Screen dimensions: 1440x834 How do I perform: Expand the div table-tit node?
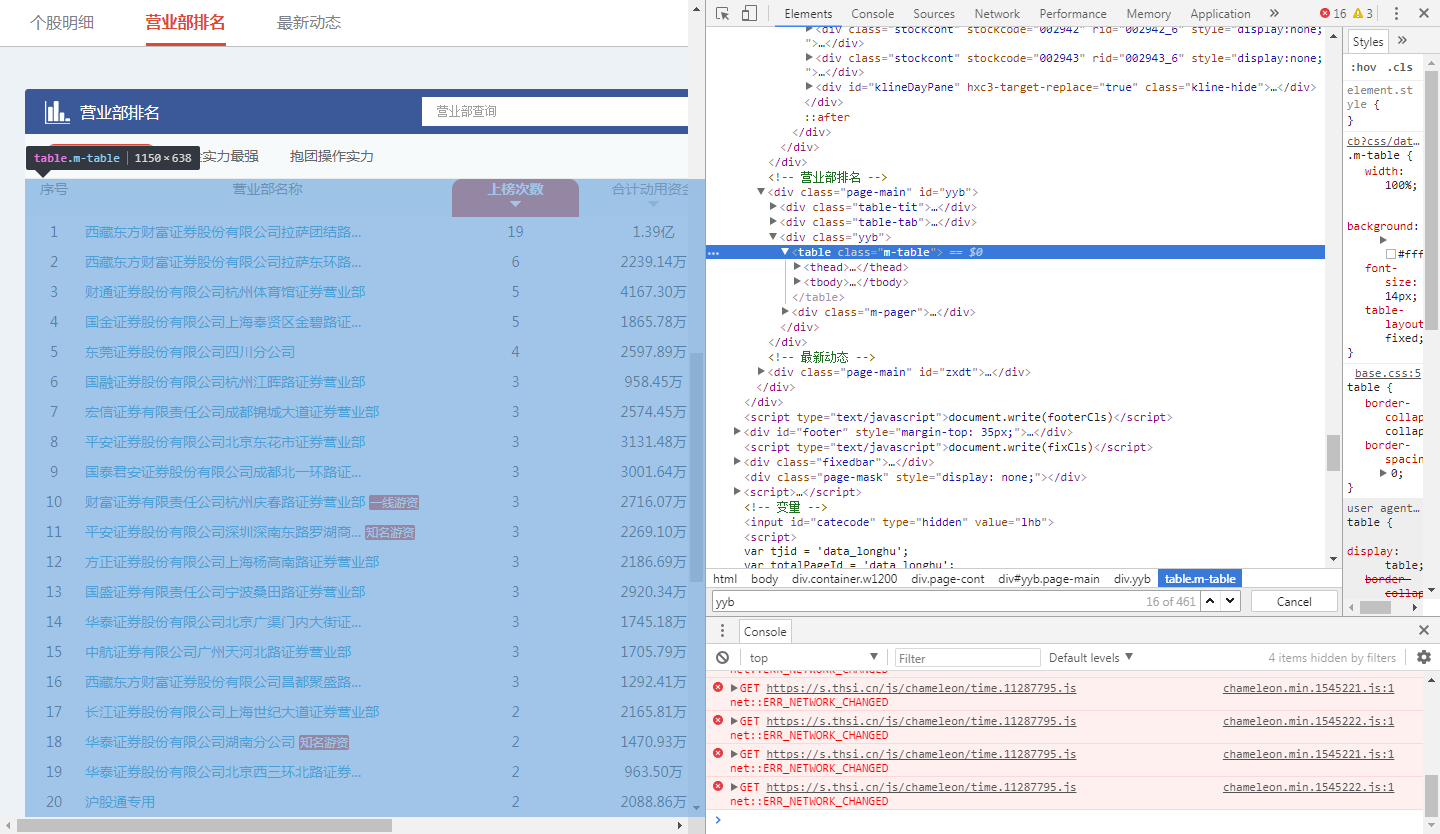click(x=773, y=207)
